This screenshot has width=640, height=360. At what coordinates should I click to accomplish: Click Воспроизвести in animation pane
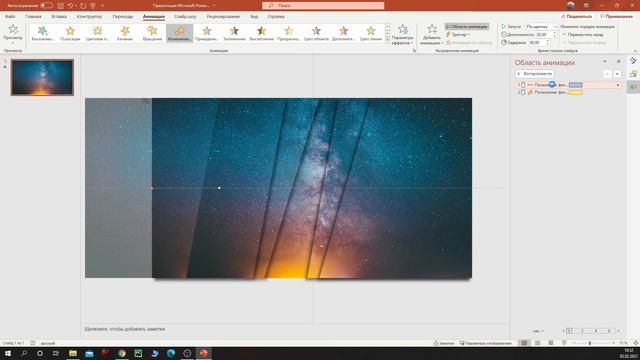[535, 74]
